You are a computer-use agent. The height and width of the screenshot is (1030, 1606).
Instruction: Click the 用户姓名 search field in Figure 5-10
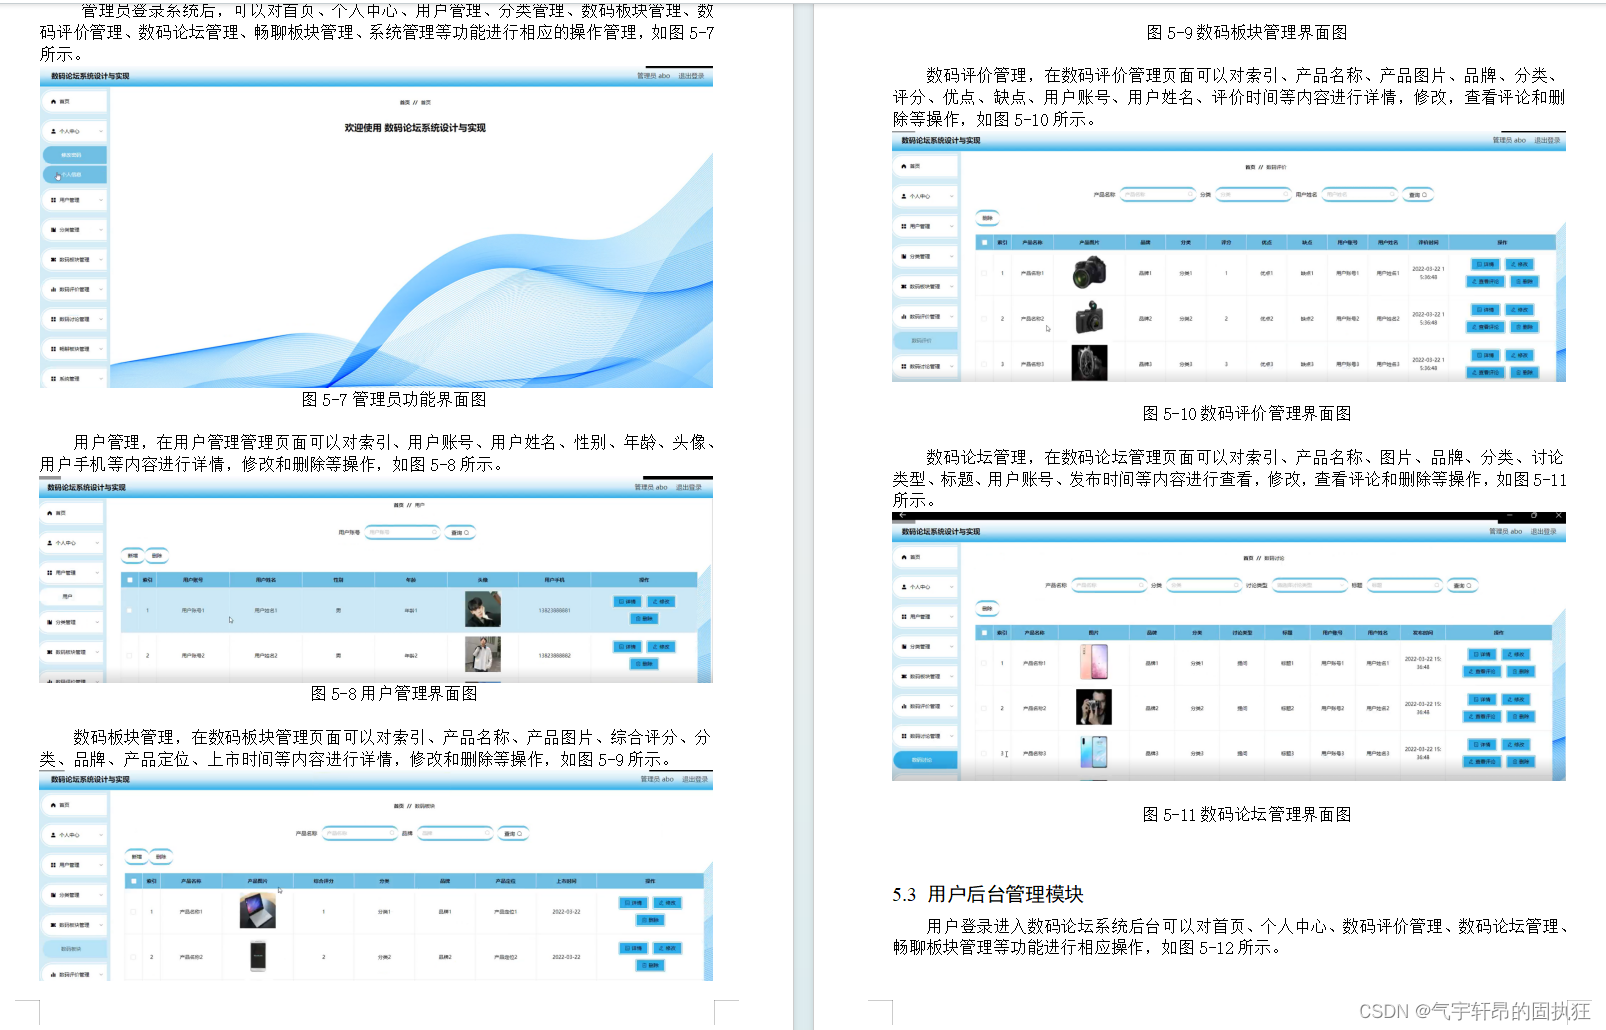pos(1359,195)
